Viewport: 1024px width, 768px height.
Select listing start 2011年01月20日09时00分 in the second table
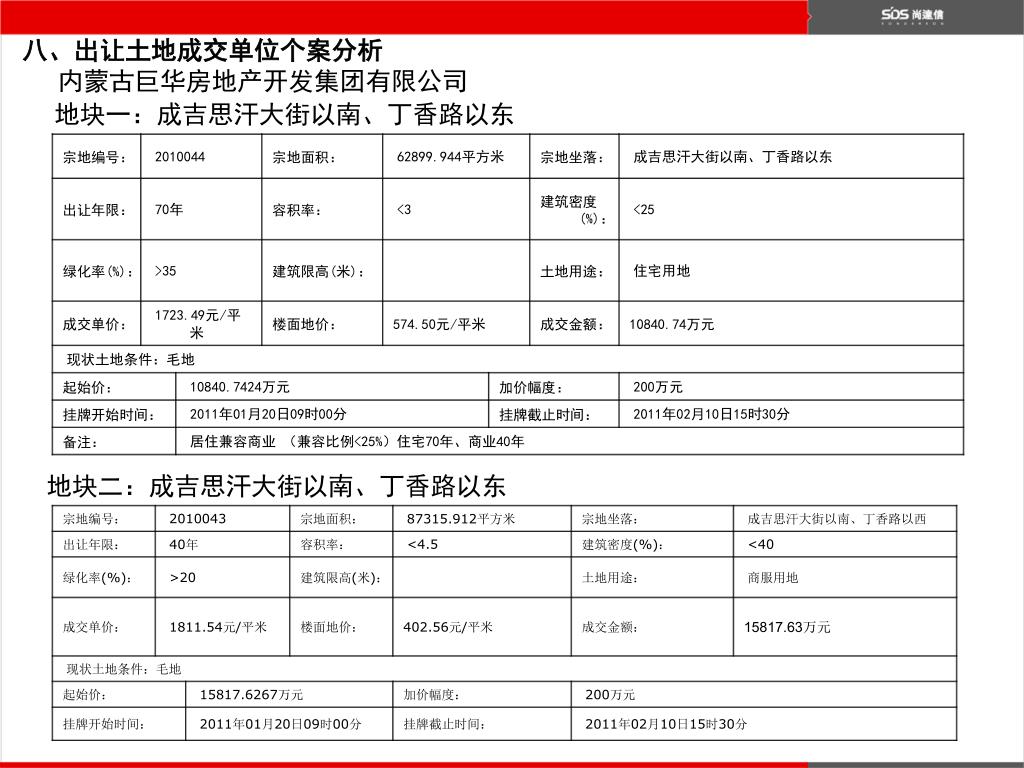pyautogui.click(x=280, y=724)
